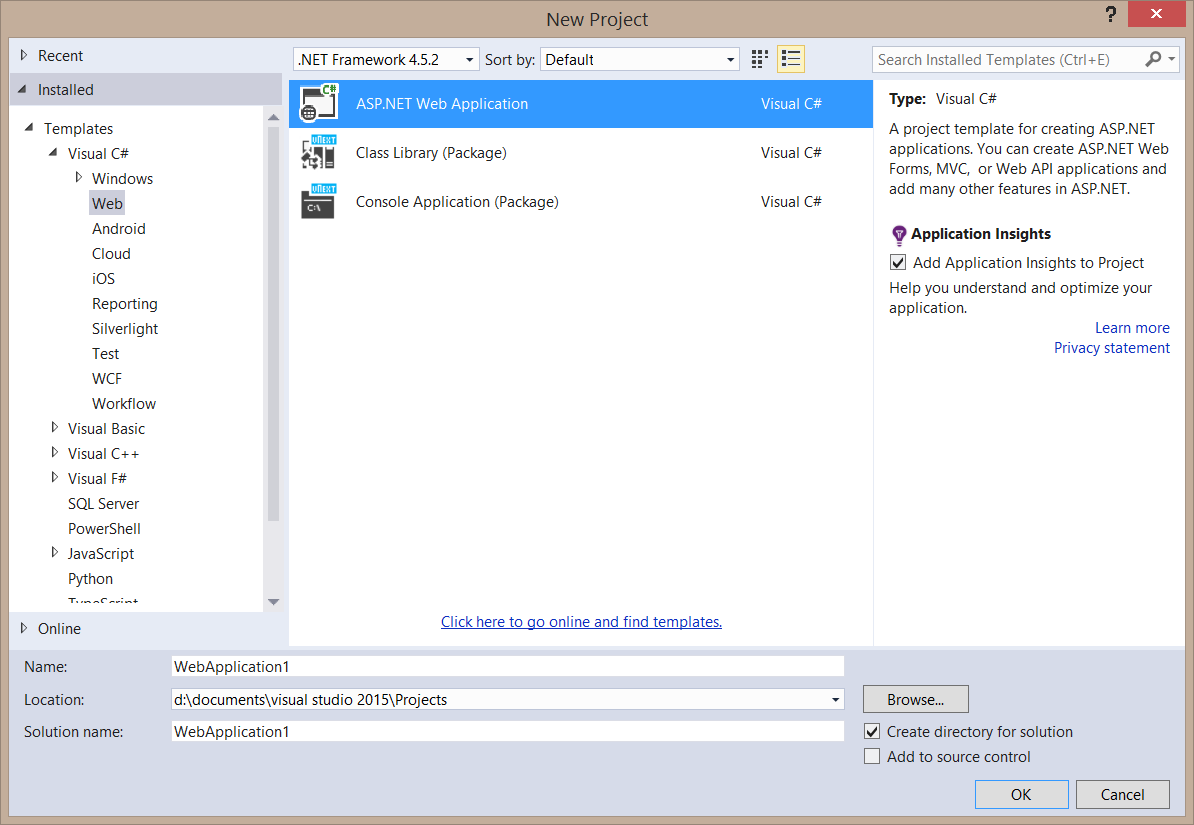Image resolution: width=1194 pixels, height=825 pixels.
Task: Click the tree scrollbar up arrow
Action: coord(273,117)
